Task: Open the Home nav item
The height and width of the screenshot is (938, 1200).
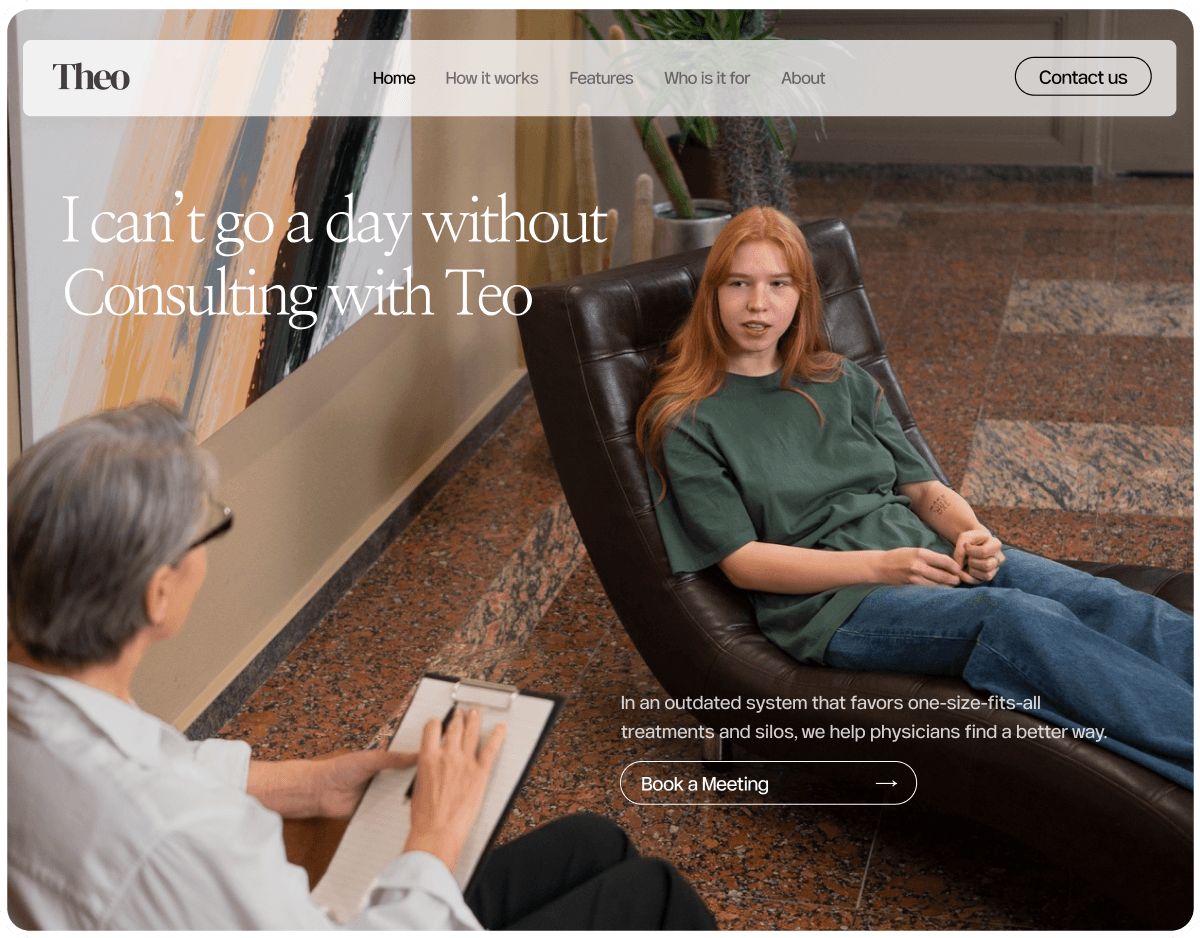Action: 394,78
